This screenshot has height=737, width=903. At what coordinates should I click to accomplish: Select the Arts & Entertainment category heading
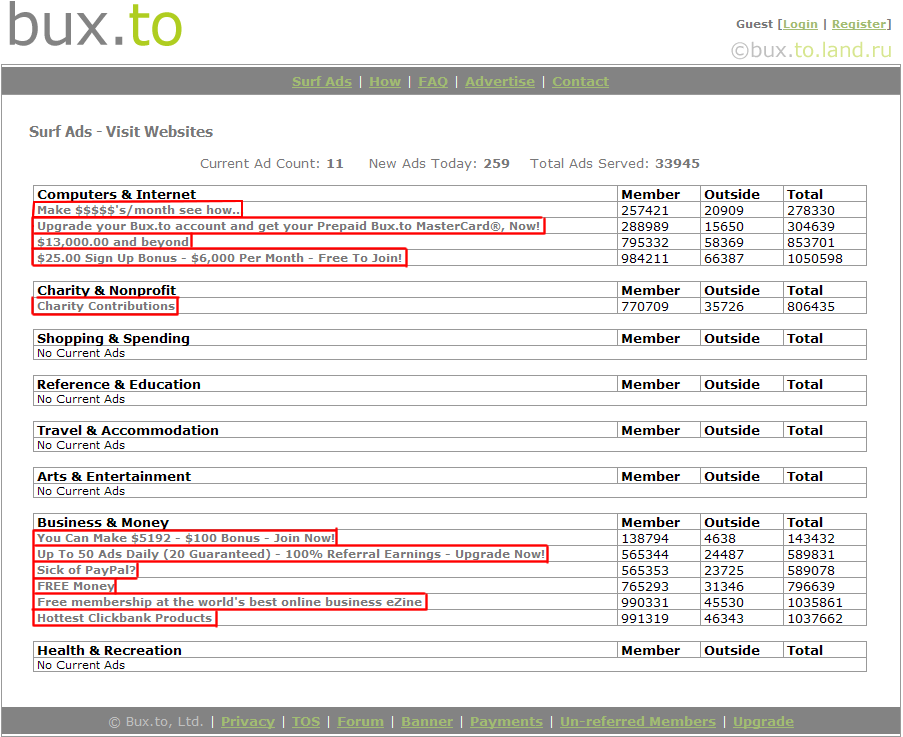click(x=114, y=476)
